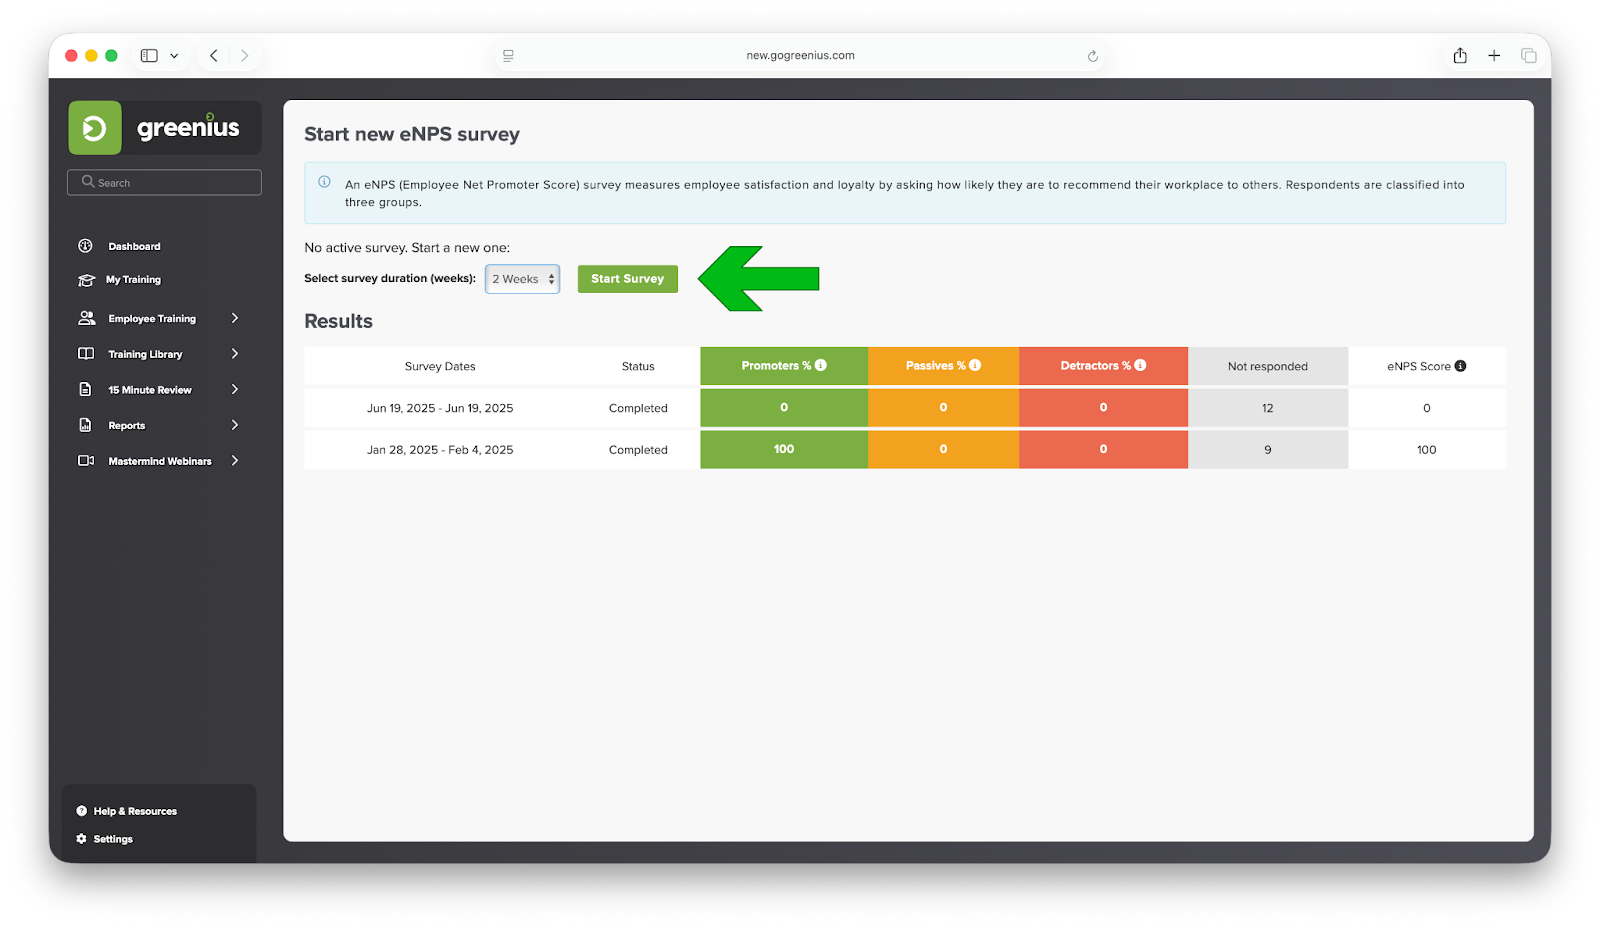
Task: Click the sidebar Search input field
Action: 164,182
